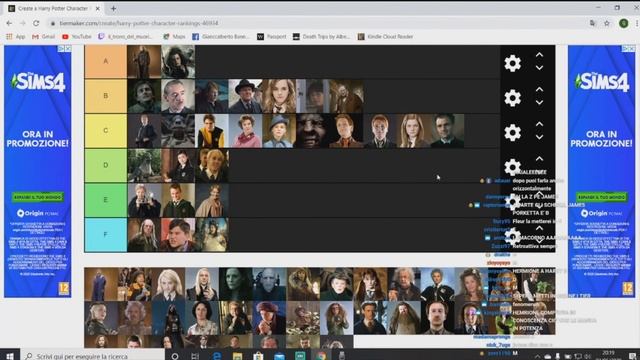
Task: Open the App bookmarks shortcut
Action: click(16, 37)
